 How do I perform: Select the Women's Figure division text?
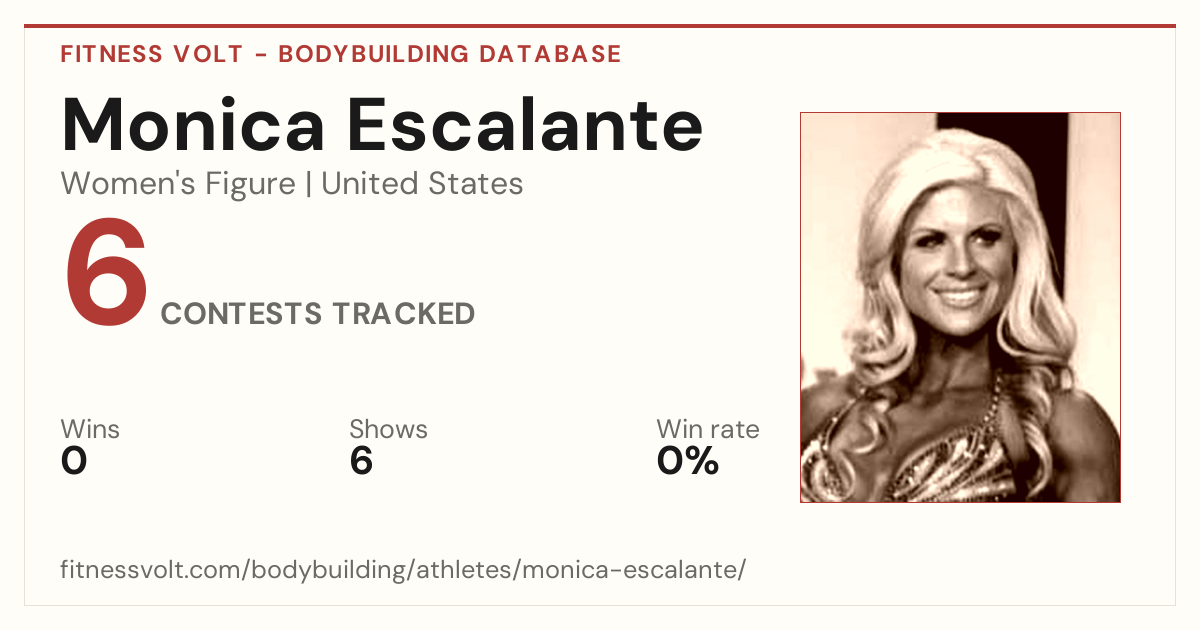tap(178, 184)
